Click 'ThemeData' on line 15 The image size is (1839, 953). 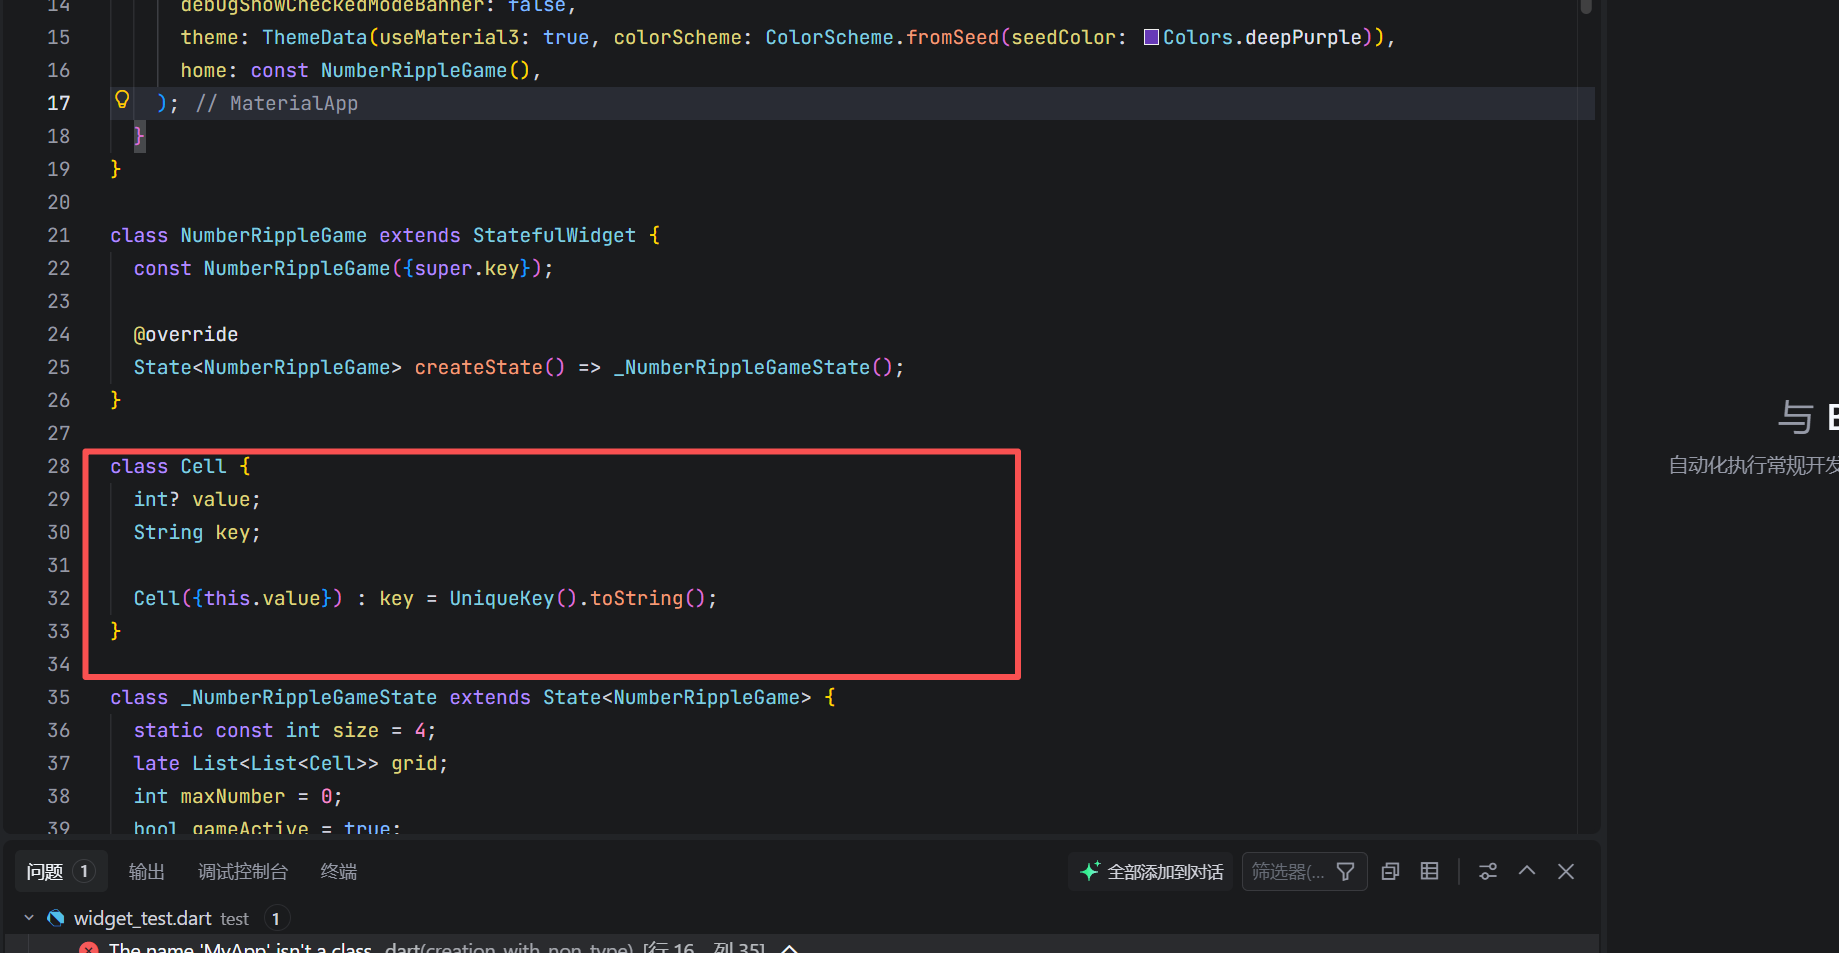315,37
